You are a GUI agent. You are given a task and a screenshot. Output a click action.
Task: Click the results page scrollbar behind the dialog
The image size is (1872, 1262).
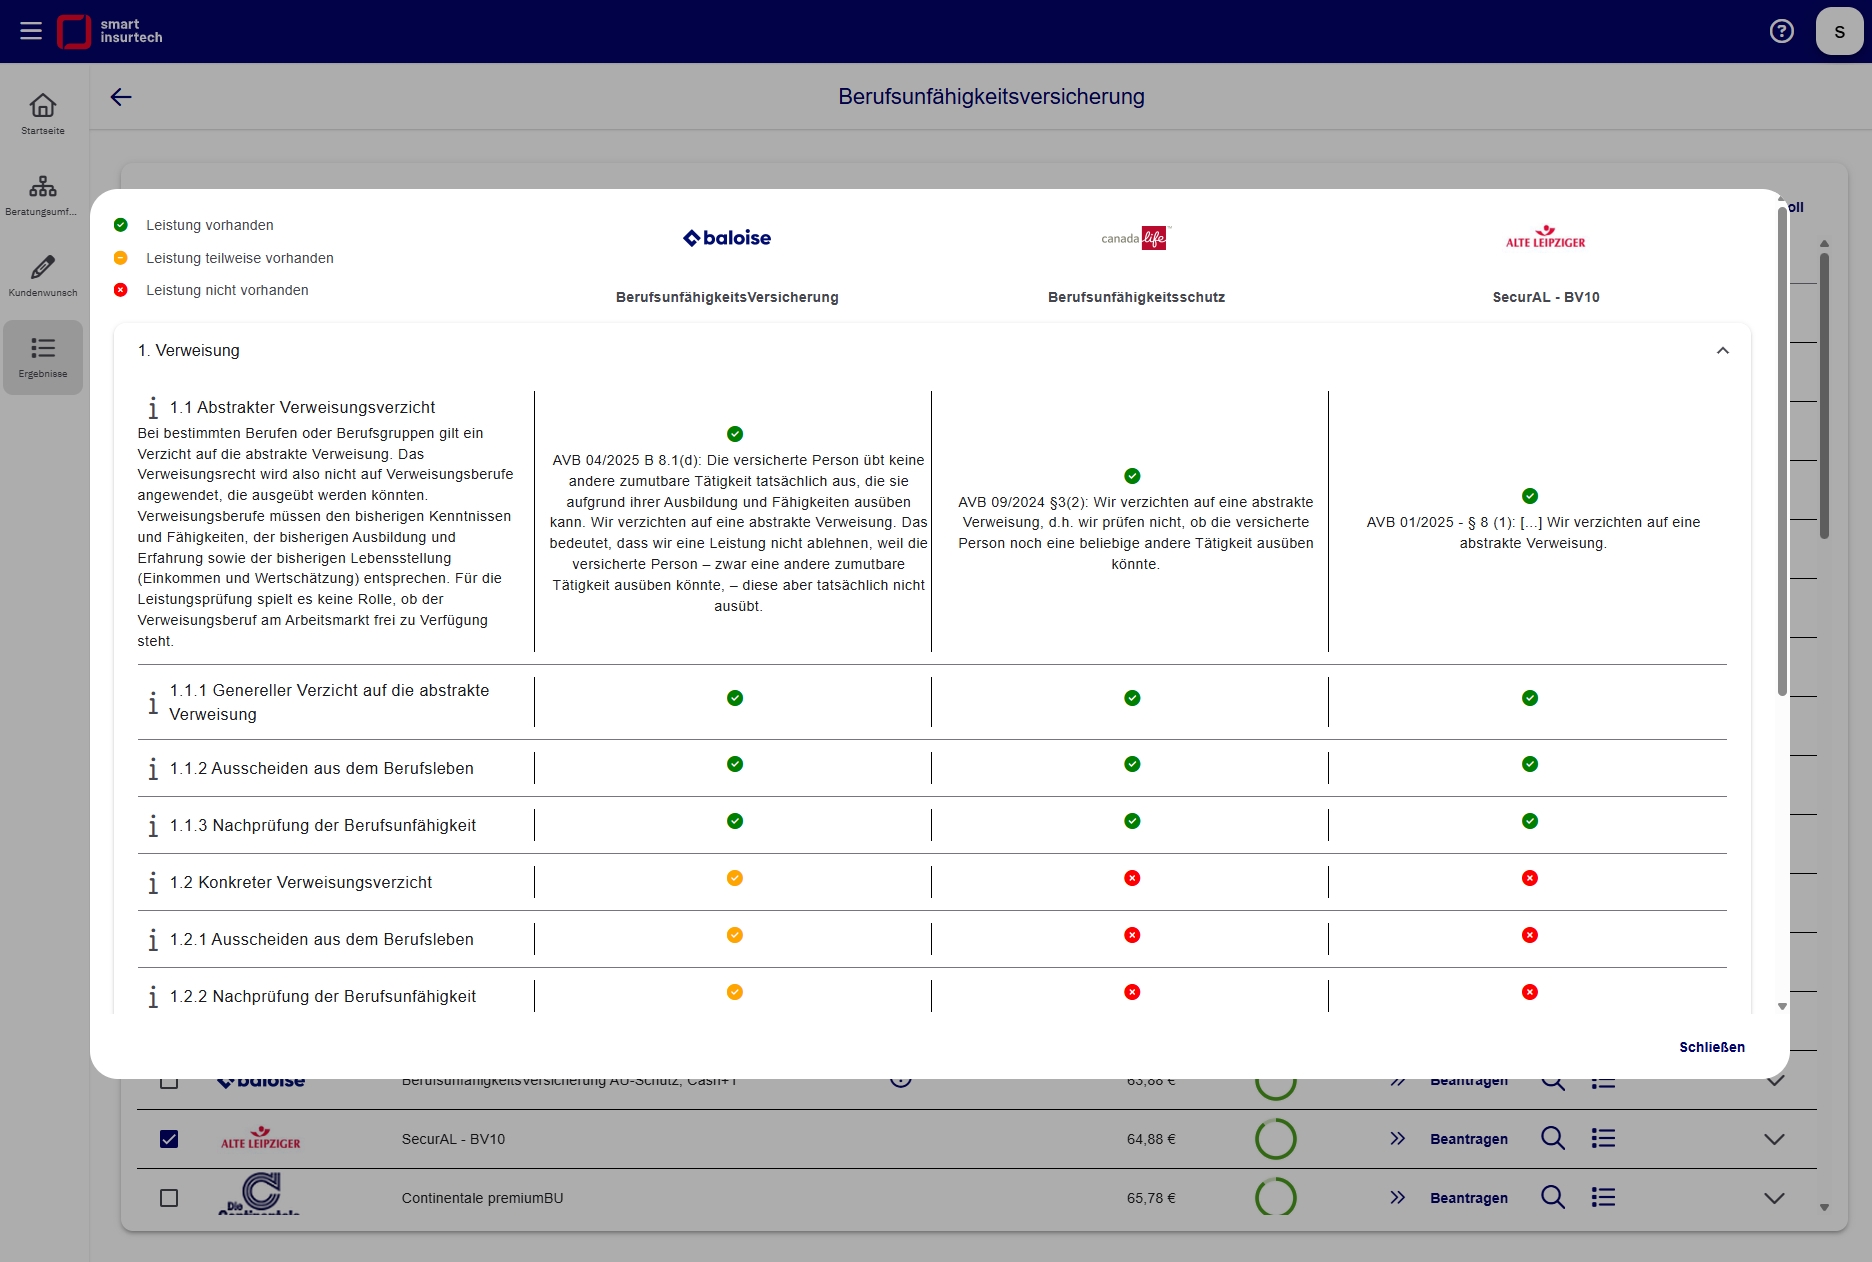(x=1824, y=395)
